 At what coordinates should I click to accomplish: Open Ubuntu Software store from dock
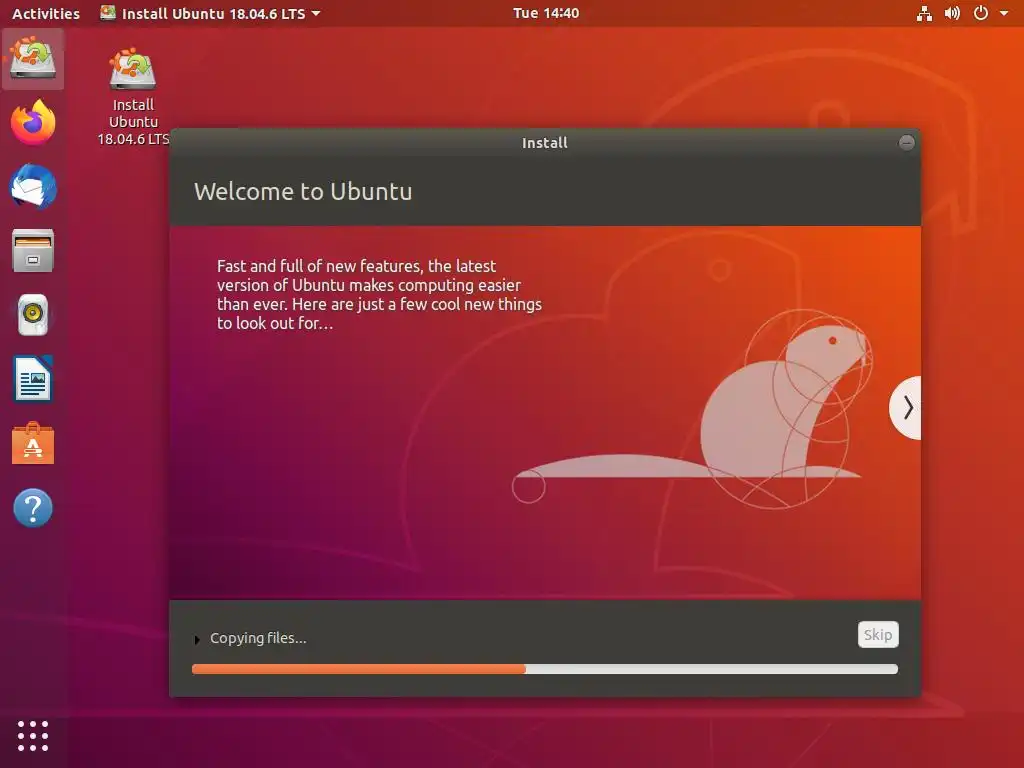(33, 443)
